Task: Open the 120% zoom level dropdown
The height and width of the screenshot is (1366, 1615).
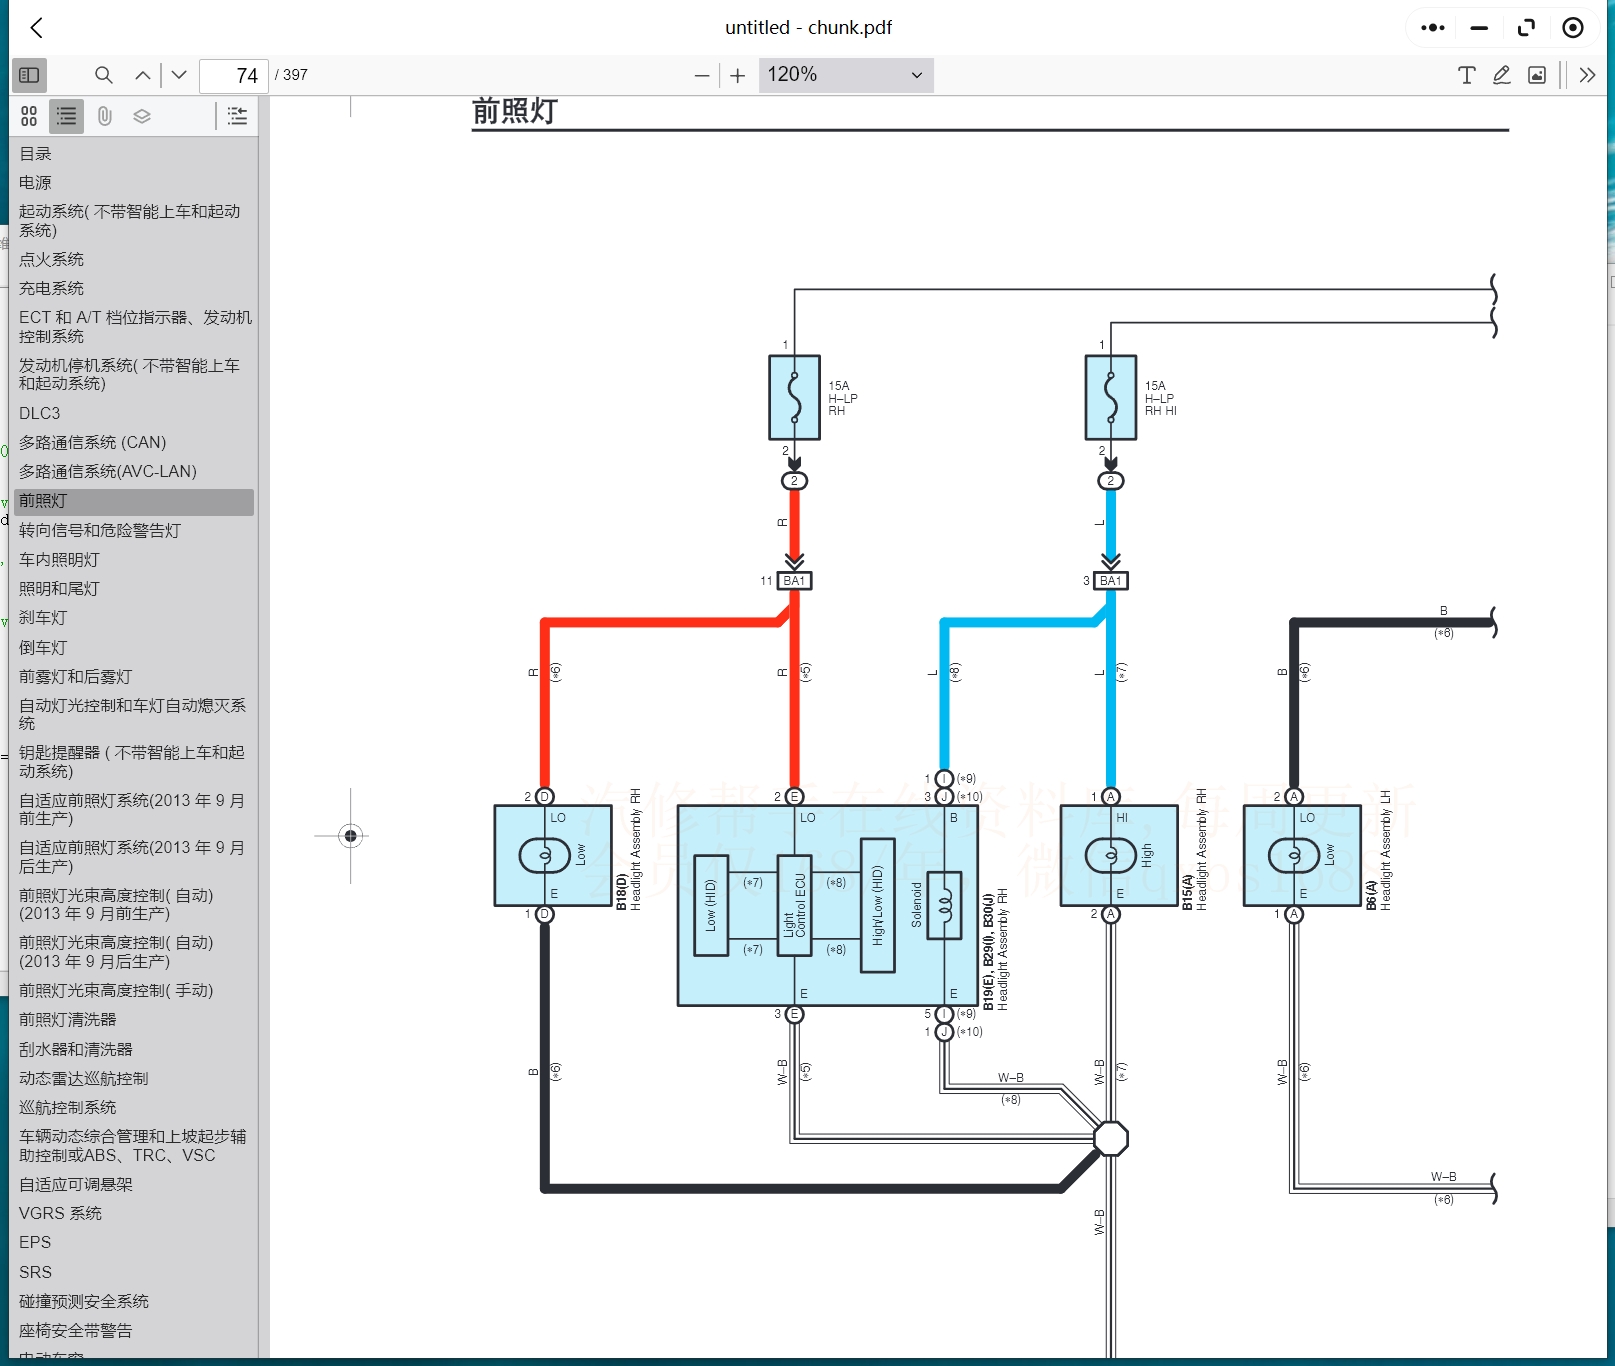Action: [845, 75]
